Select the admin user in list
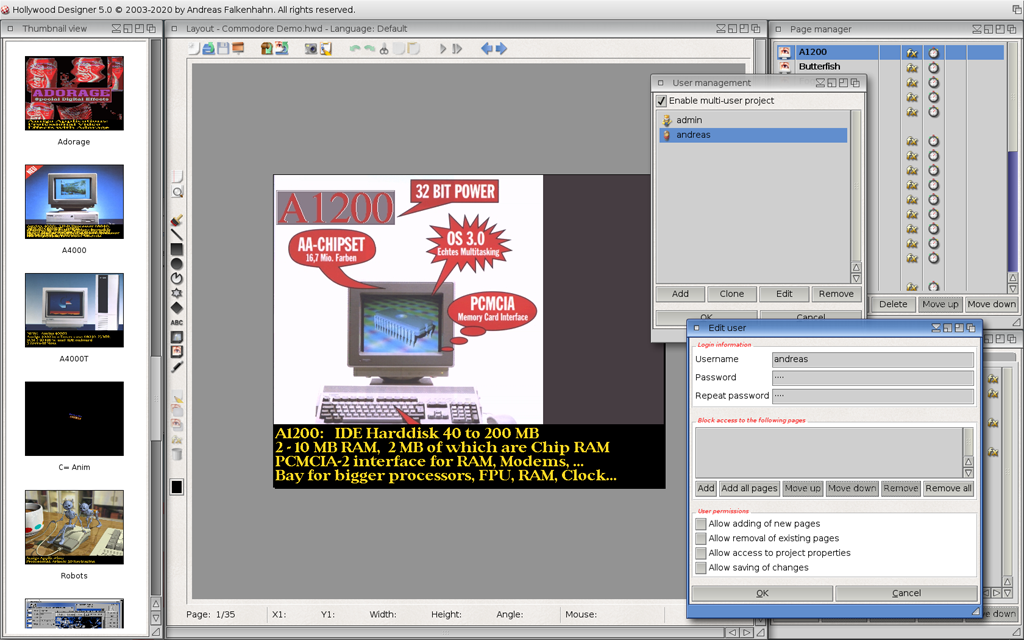The image size is (1024, 640). point(753,120)
